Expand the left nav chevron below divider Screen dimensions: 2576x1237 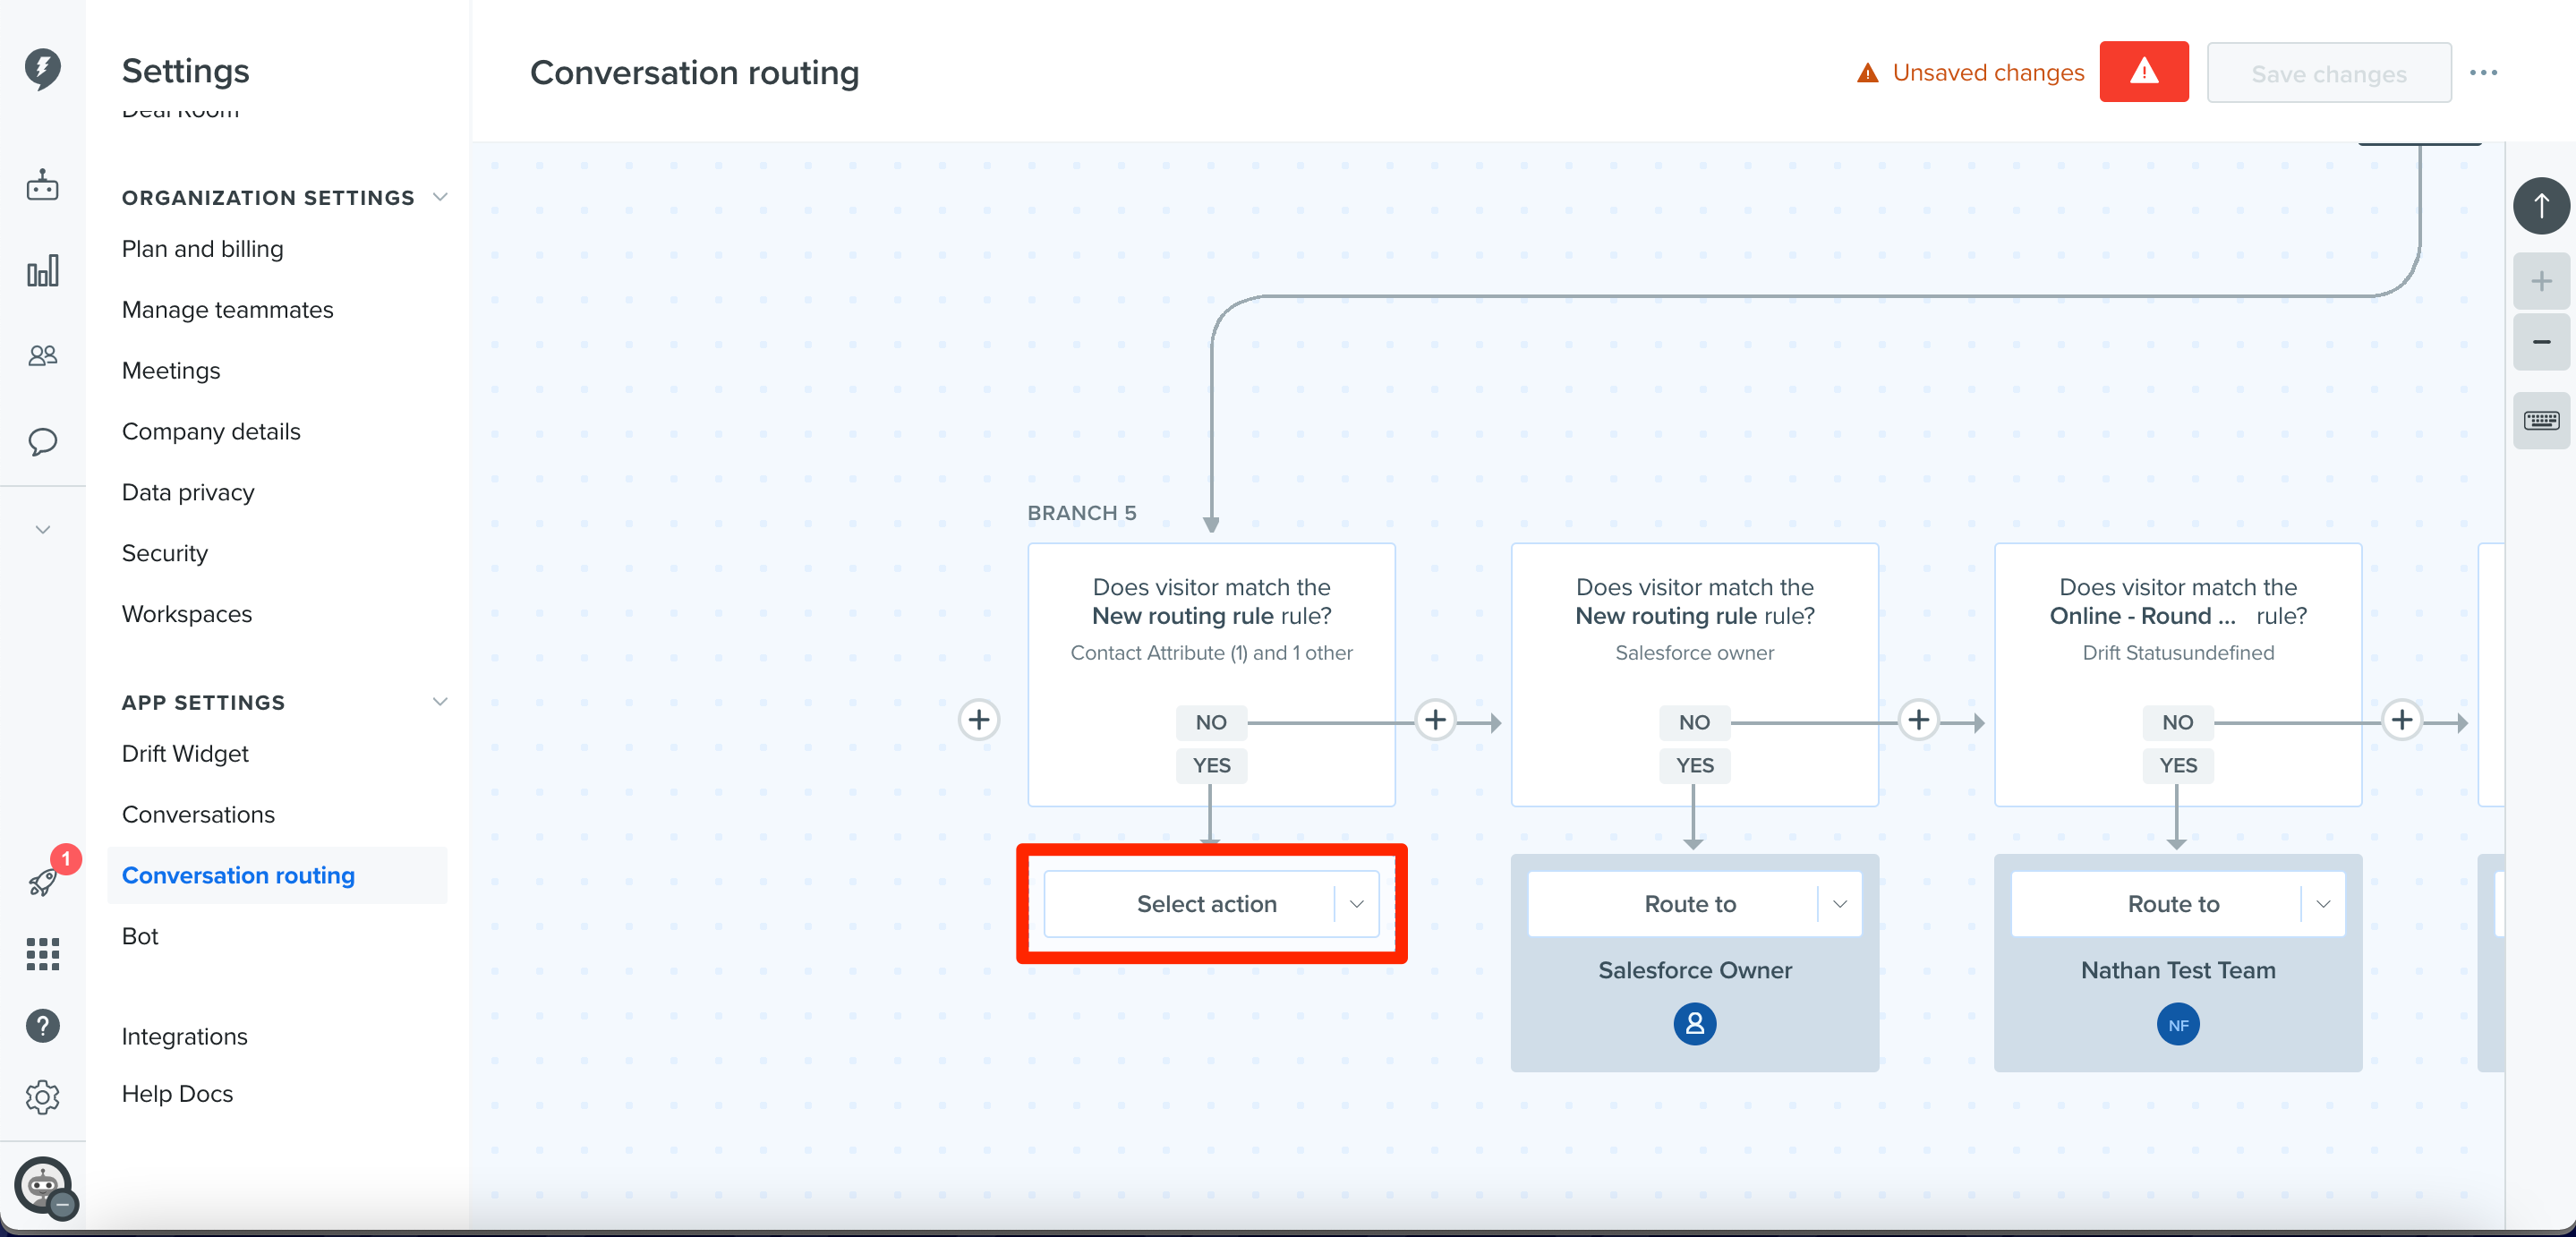pyautogui.click(x=42, y=529)
